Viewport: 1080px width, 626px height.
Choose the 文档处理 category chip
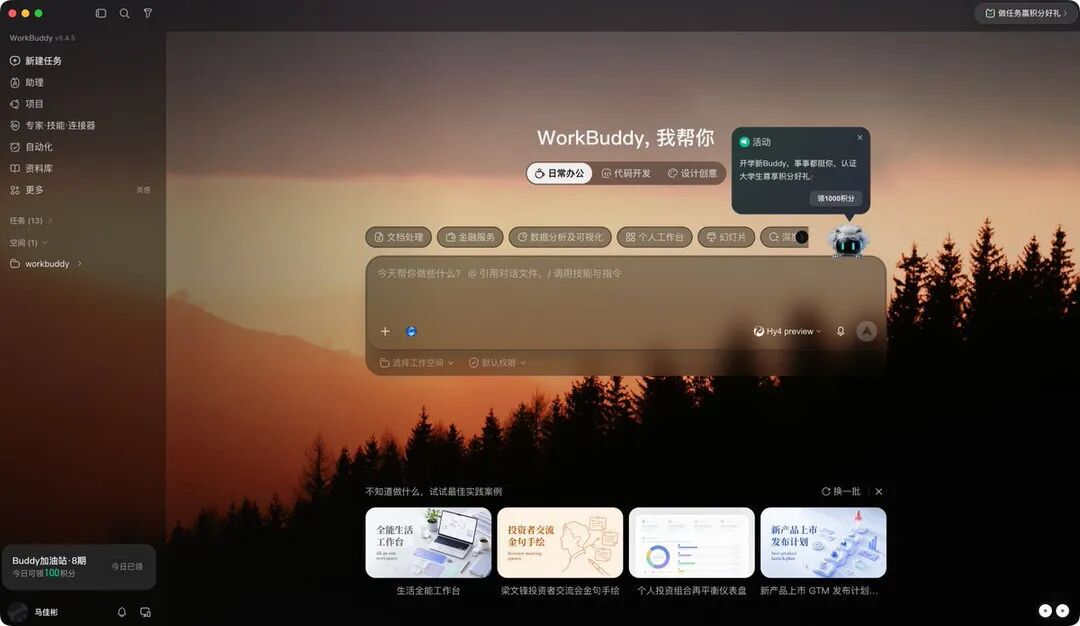(x=398, y=237)
